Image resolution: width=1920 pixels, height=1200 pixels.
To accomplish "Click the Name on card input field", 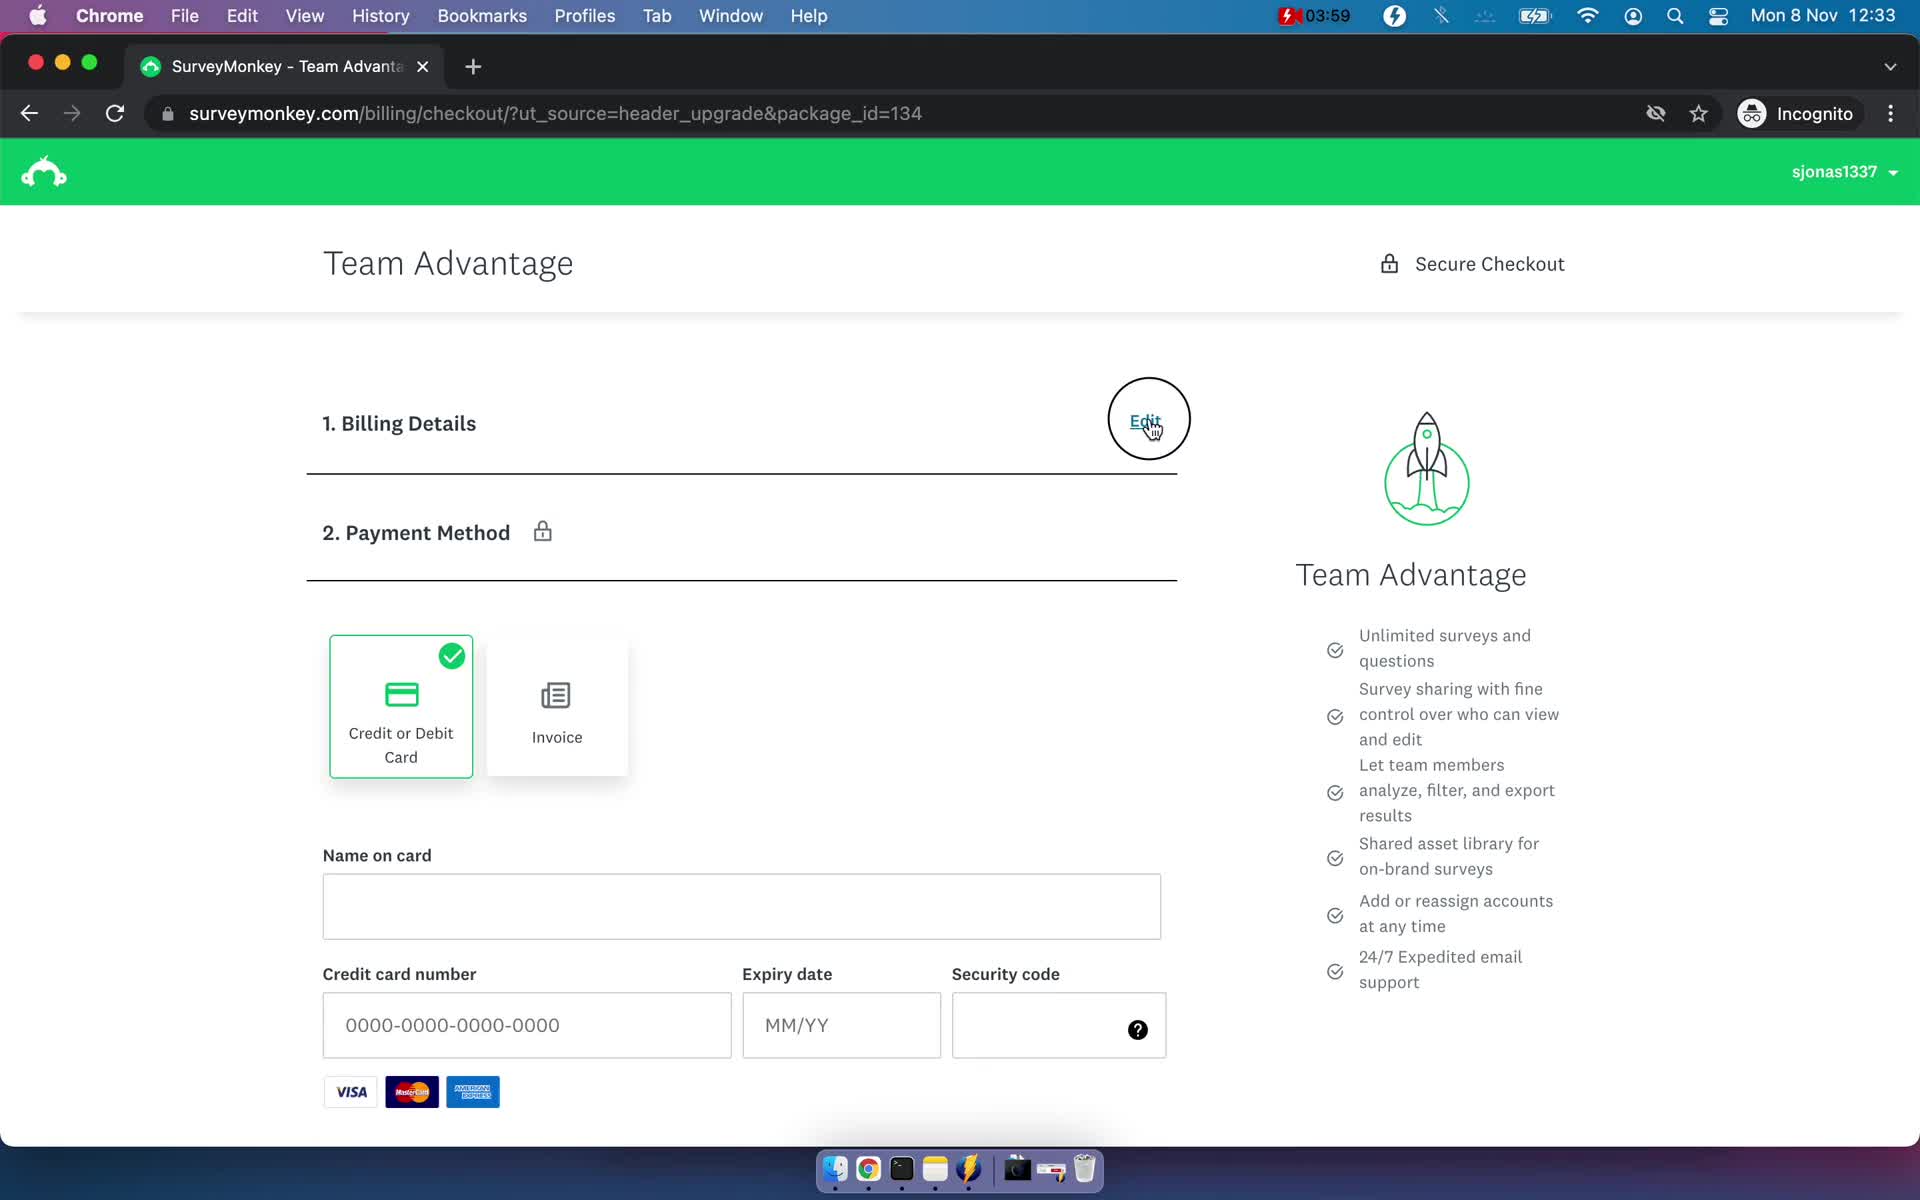I will (x=741, y=906).
